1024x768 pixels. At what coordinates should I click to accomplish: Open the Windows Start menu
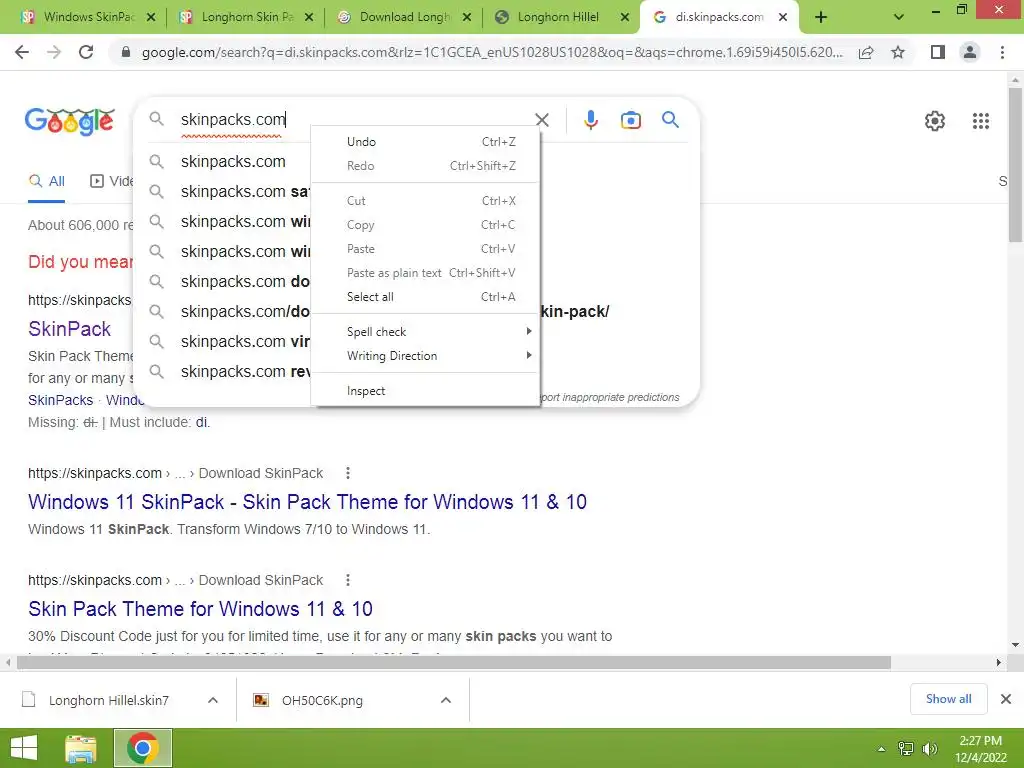[x=24, y=748]
